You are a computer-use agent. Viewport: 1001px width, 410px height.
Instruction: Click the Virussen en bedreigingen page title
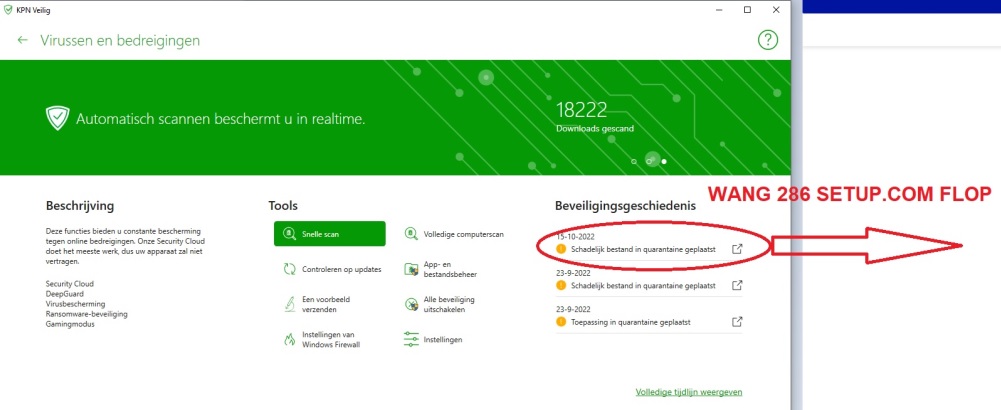120,40
